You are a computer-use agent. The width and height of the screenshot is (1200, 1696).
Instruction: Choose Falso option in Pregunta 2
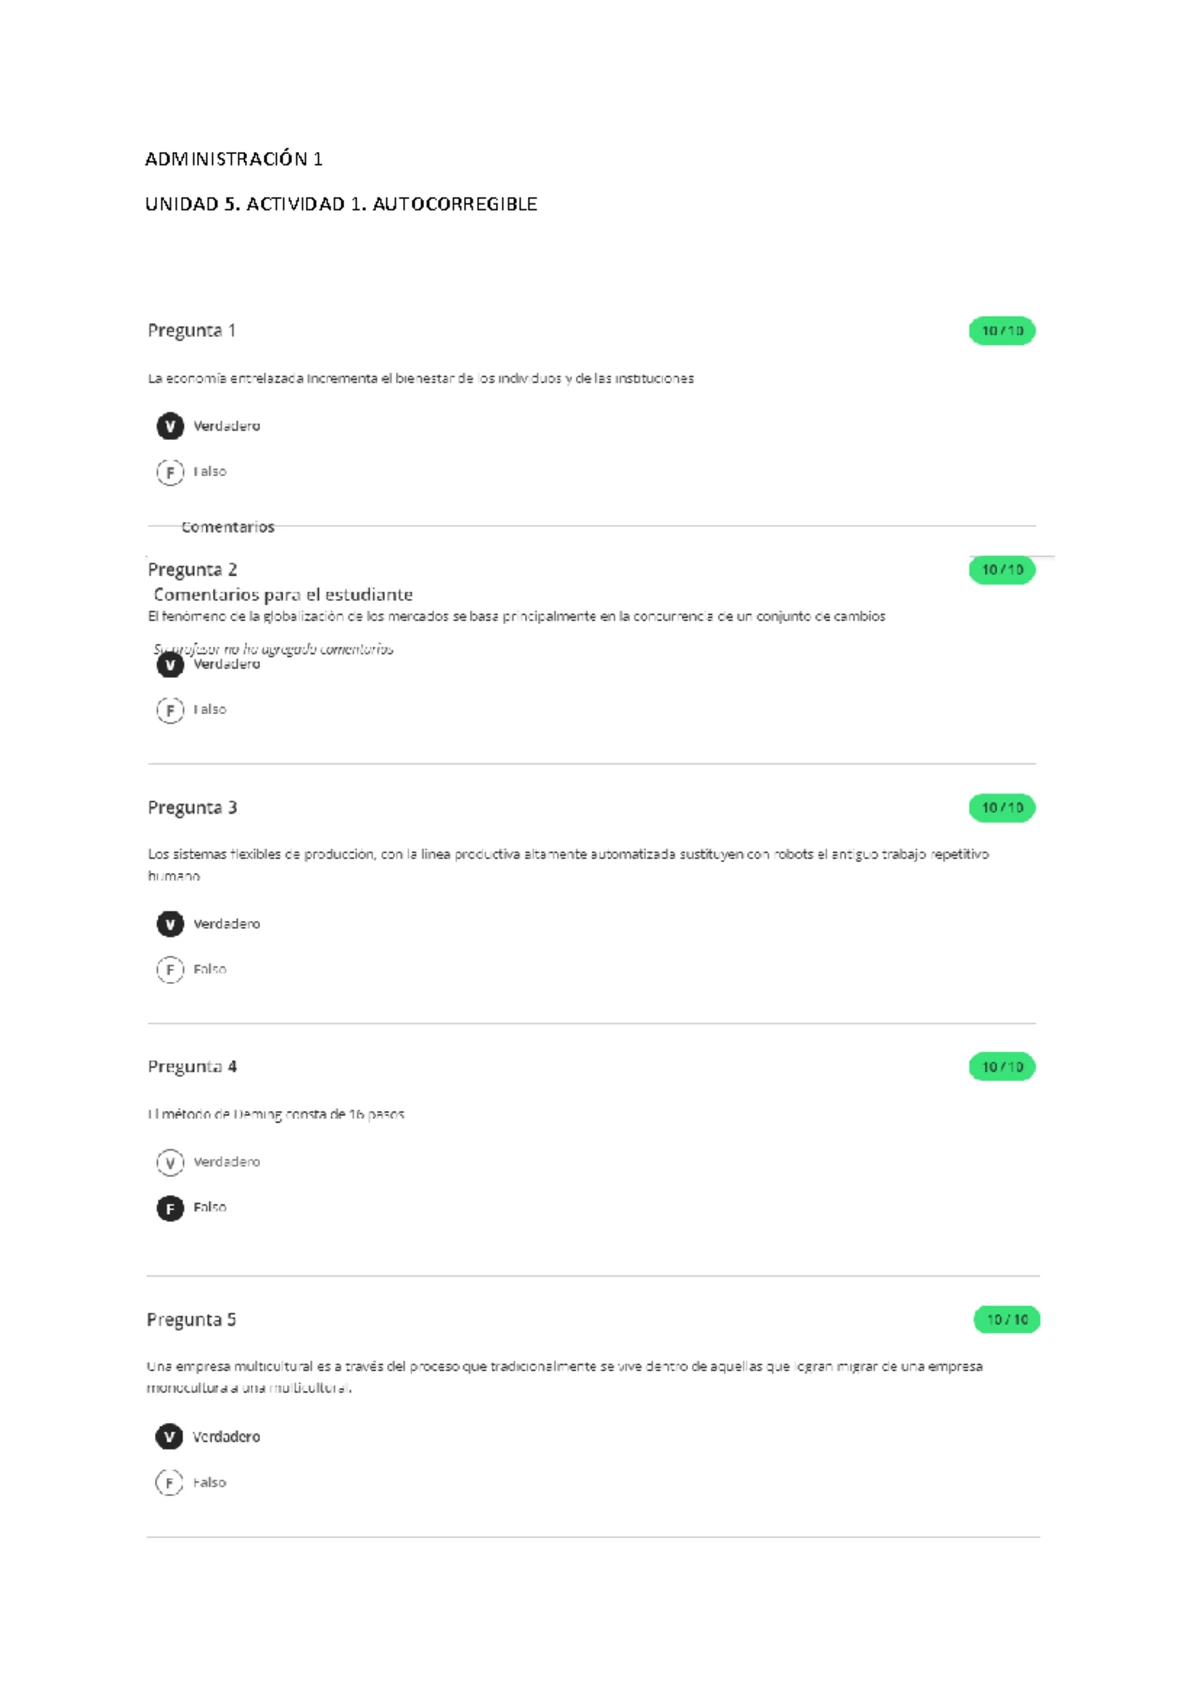pyautogui.click(x=170, y=710)
